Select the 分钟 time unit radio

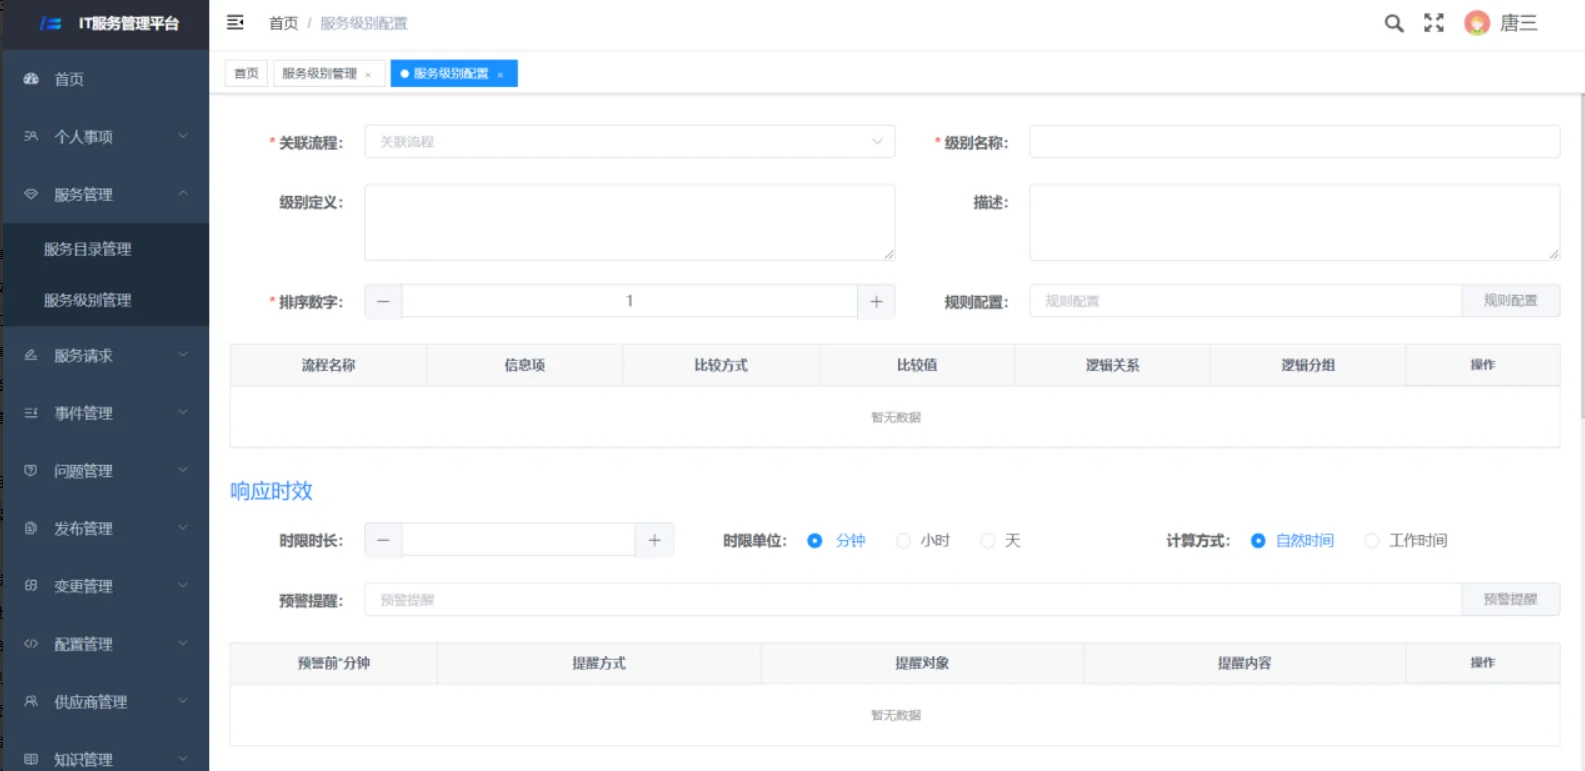click(815, 541)
